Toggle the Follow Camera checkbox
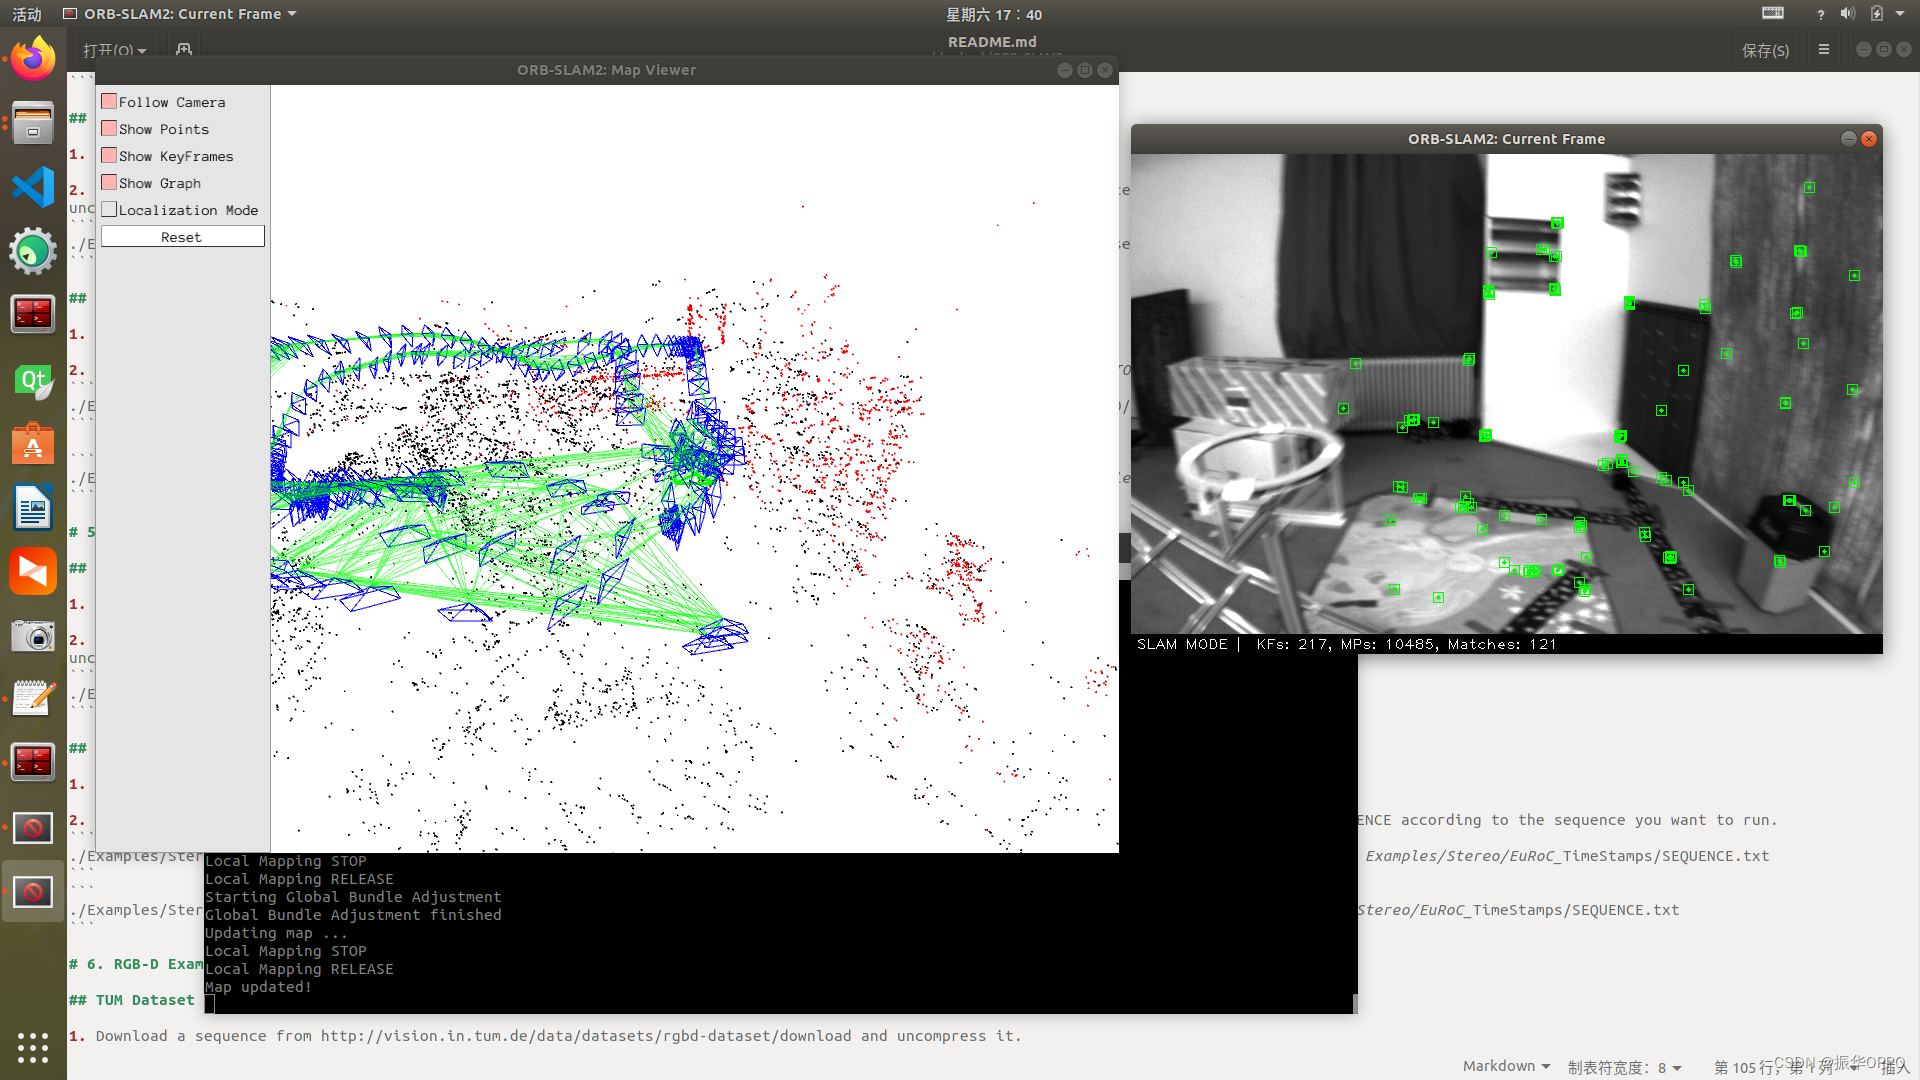 coord(109,101)
